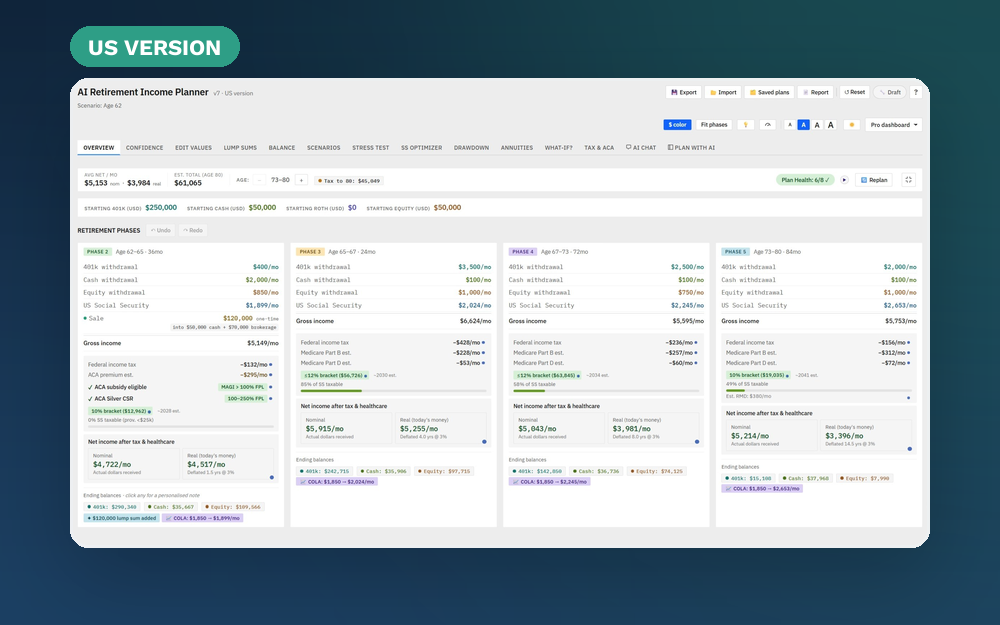Screen dimensions: 1000x625
Task: Select the Phase 4 badge
Action: coord(523,252)
